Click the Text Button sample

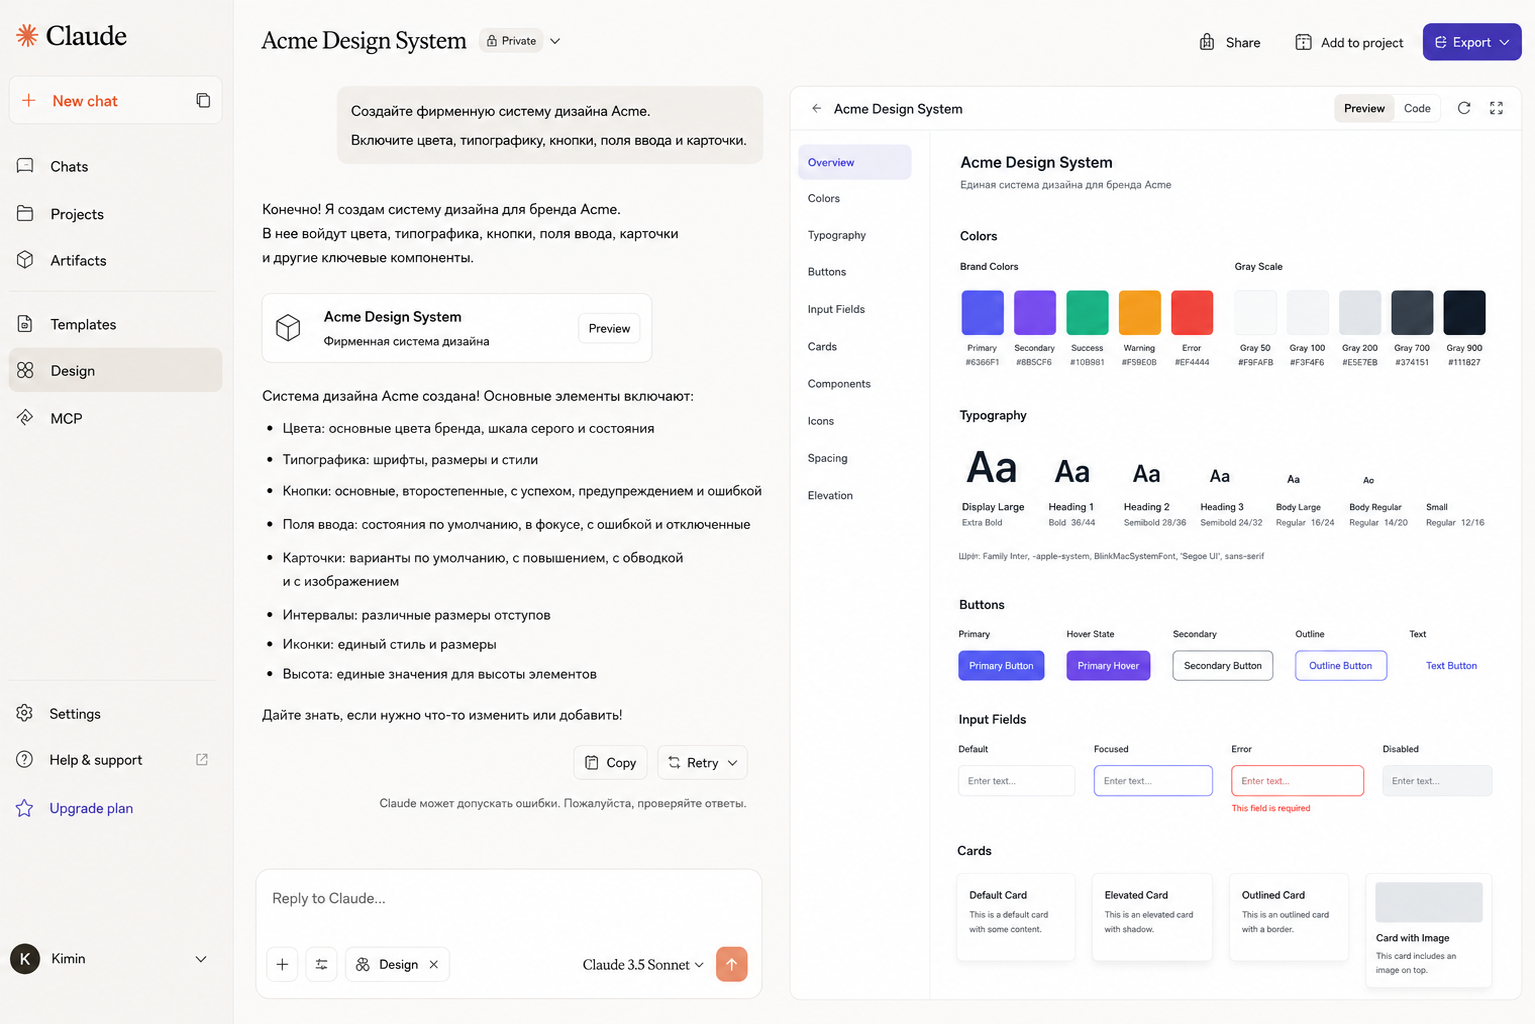[1451, 666]
